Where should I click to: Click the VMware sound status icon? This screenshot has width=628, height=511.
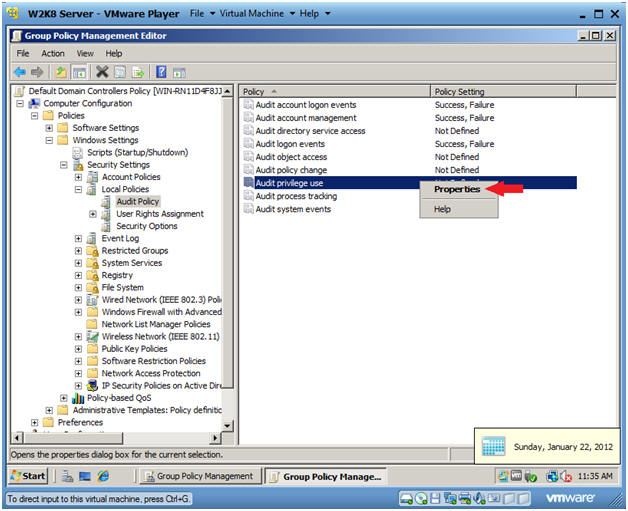(x=479, y=499)
